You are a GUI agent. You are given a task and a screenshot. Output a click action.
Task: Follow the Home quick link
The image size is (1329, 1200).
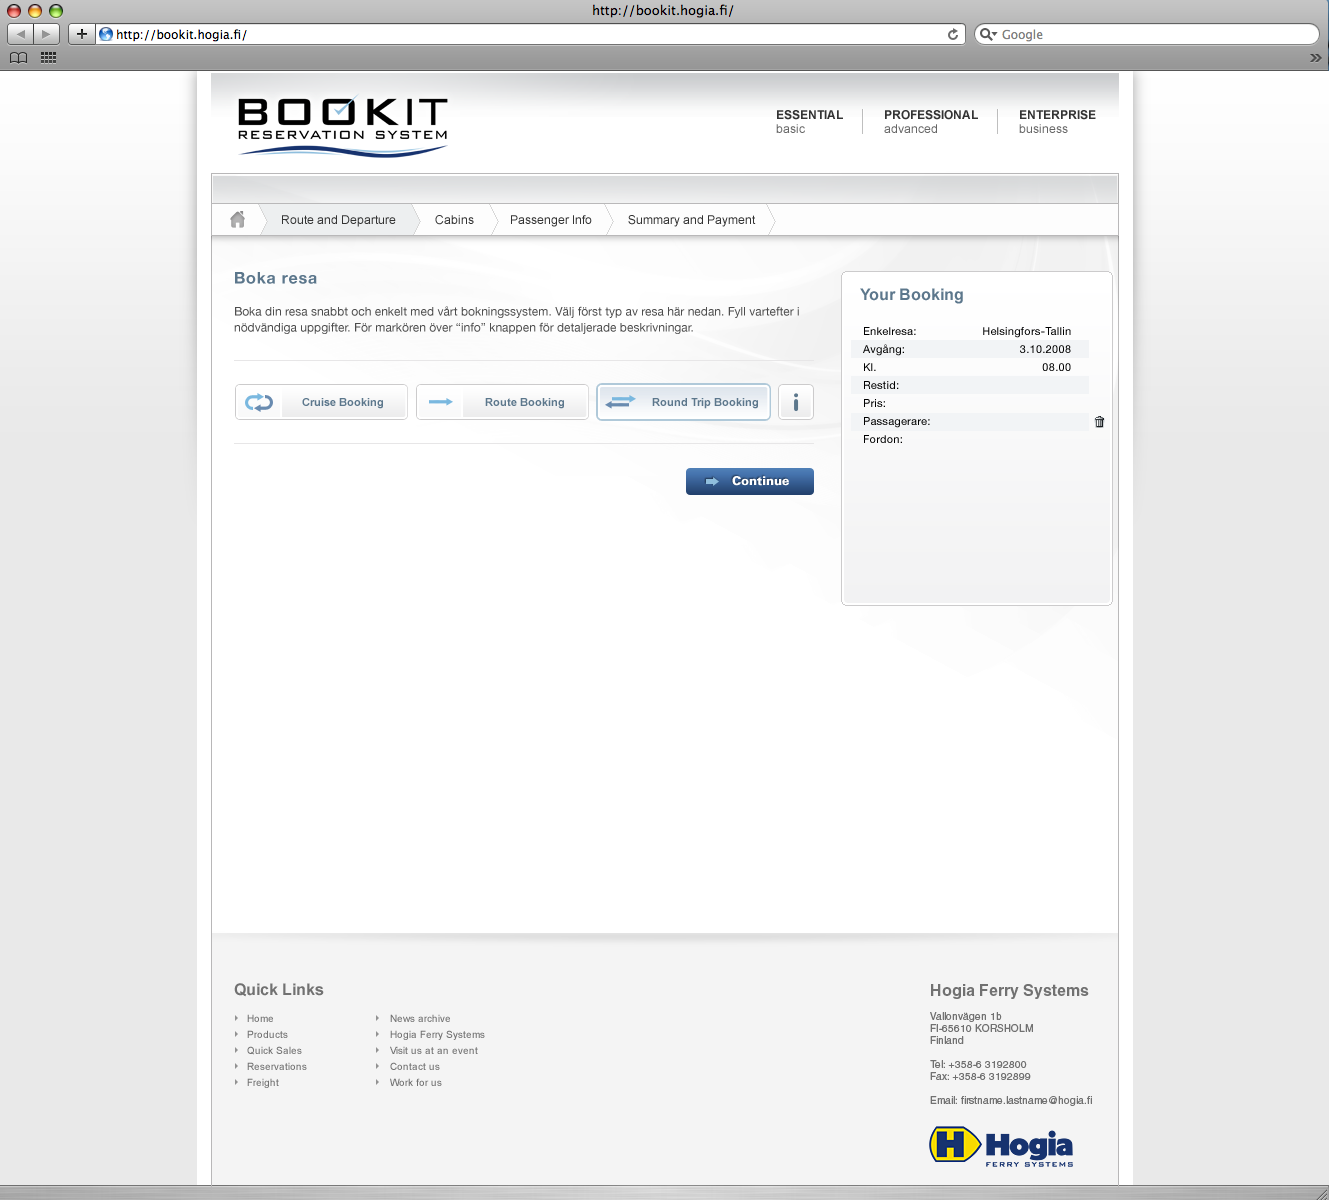pyautogui.click(x=260, y=1019)
